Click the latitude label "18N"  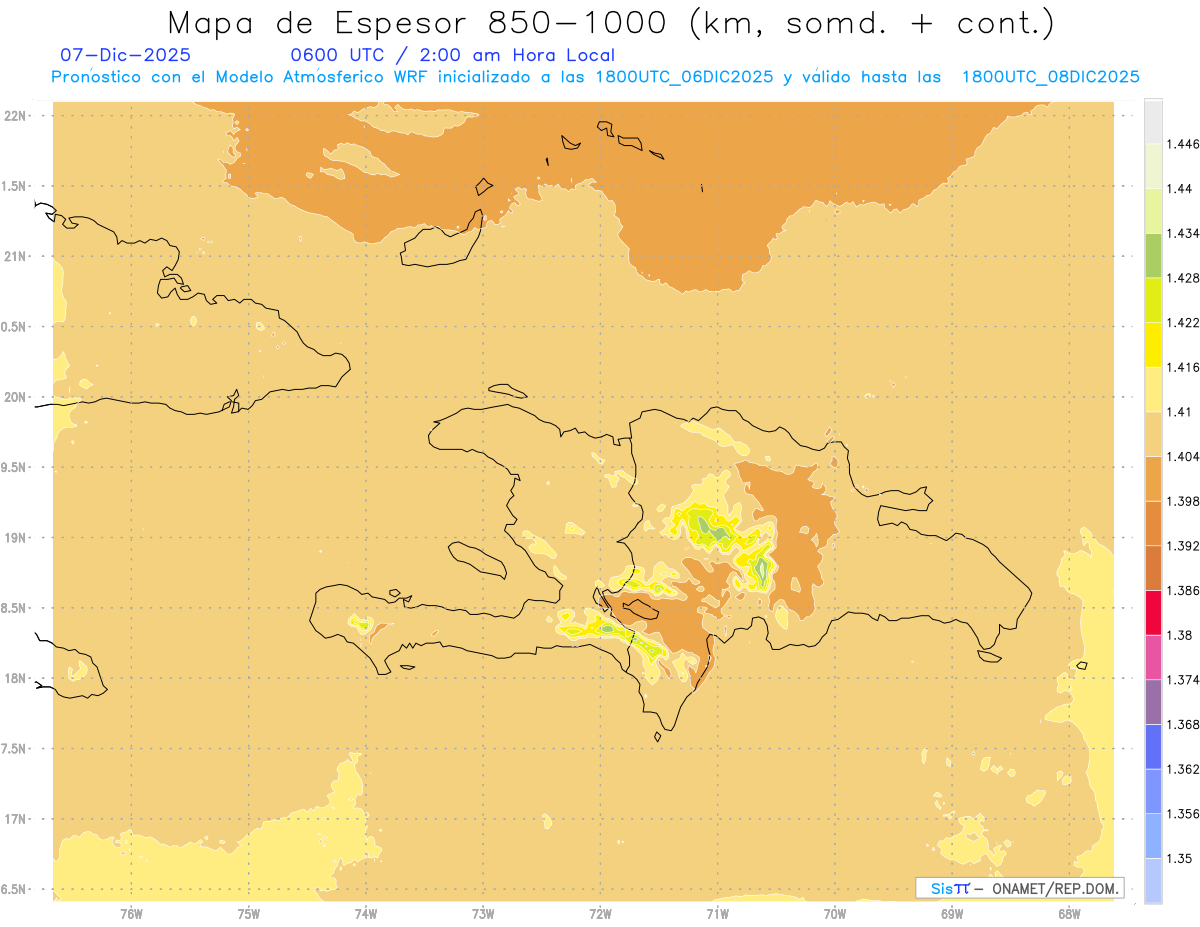[x=15, y=678]
